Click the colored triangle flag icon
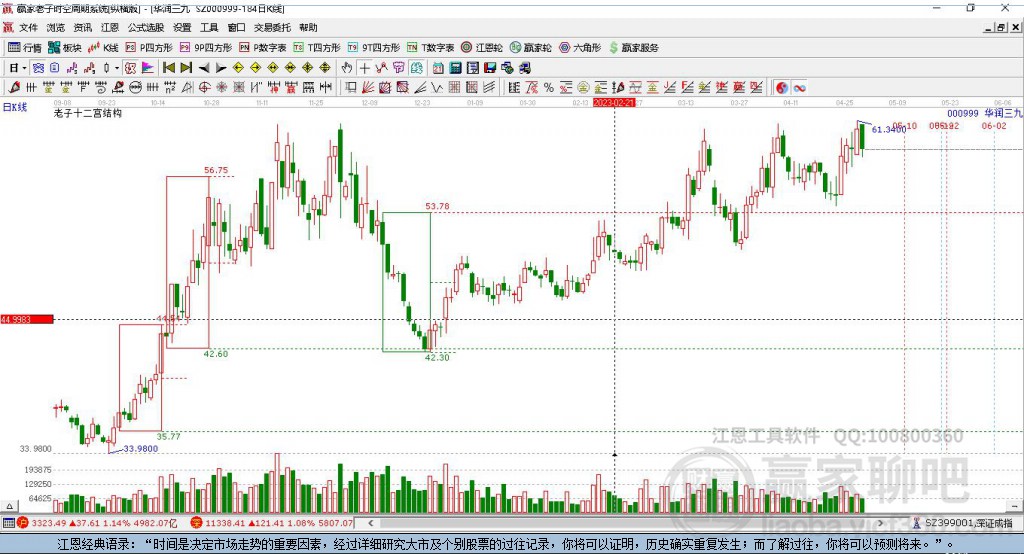 point(148,68)
